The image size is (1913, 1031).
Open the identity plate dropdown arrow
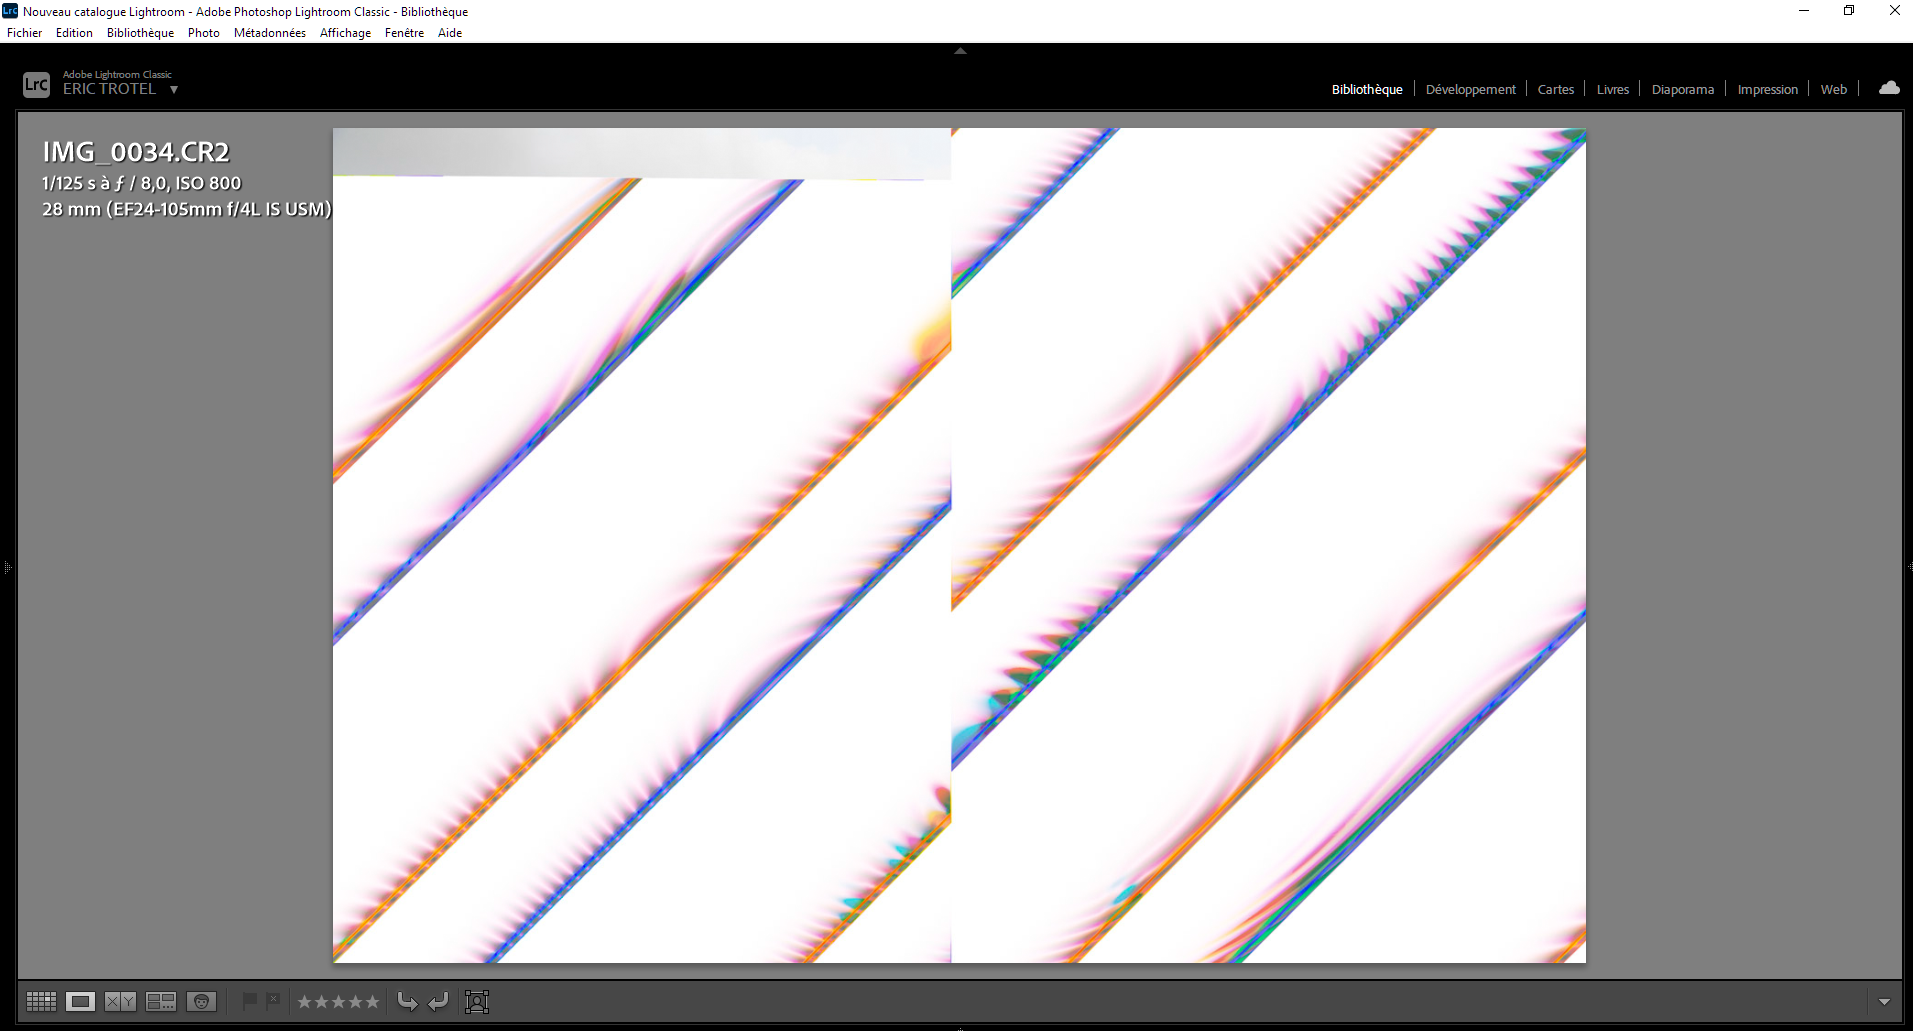pyautogui.click(x=174, y=89)
